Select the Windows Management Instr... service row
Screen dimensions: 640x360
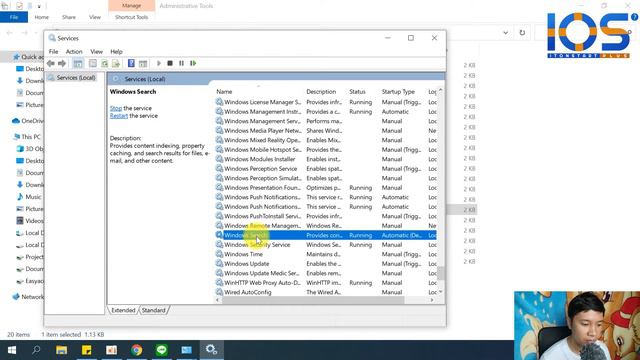point(326,111)
